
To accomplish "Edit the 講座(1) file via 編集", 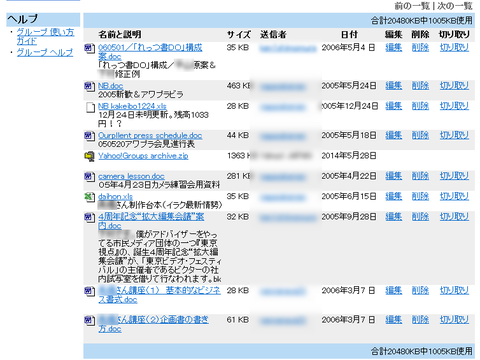I will (x=393, y=290).
